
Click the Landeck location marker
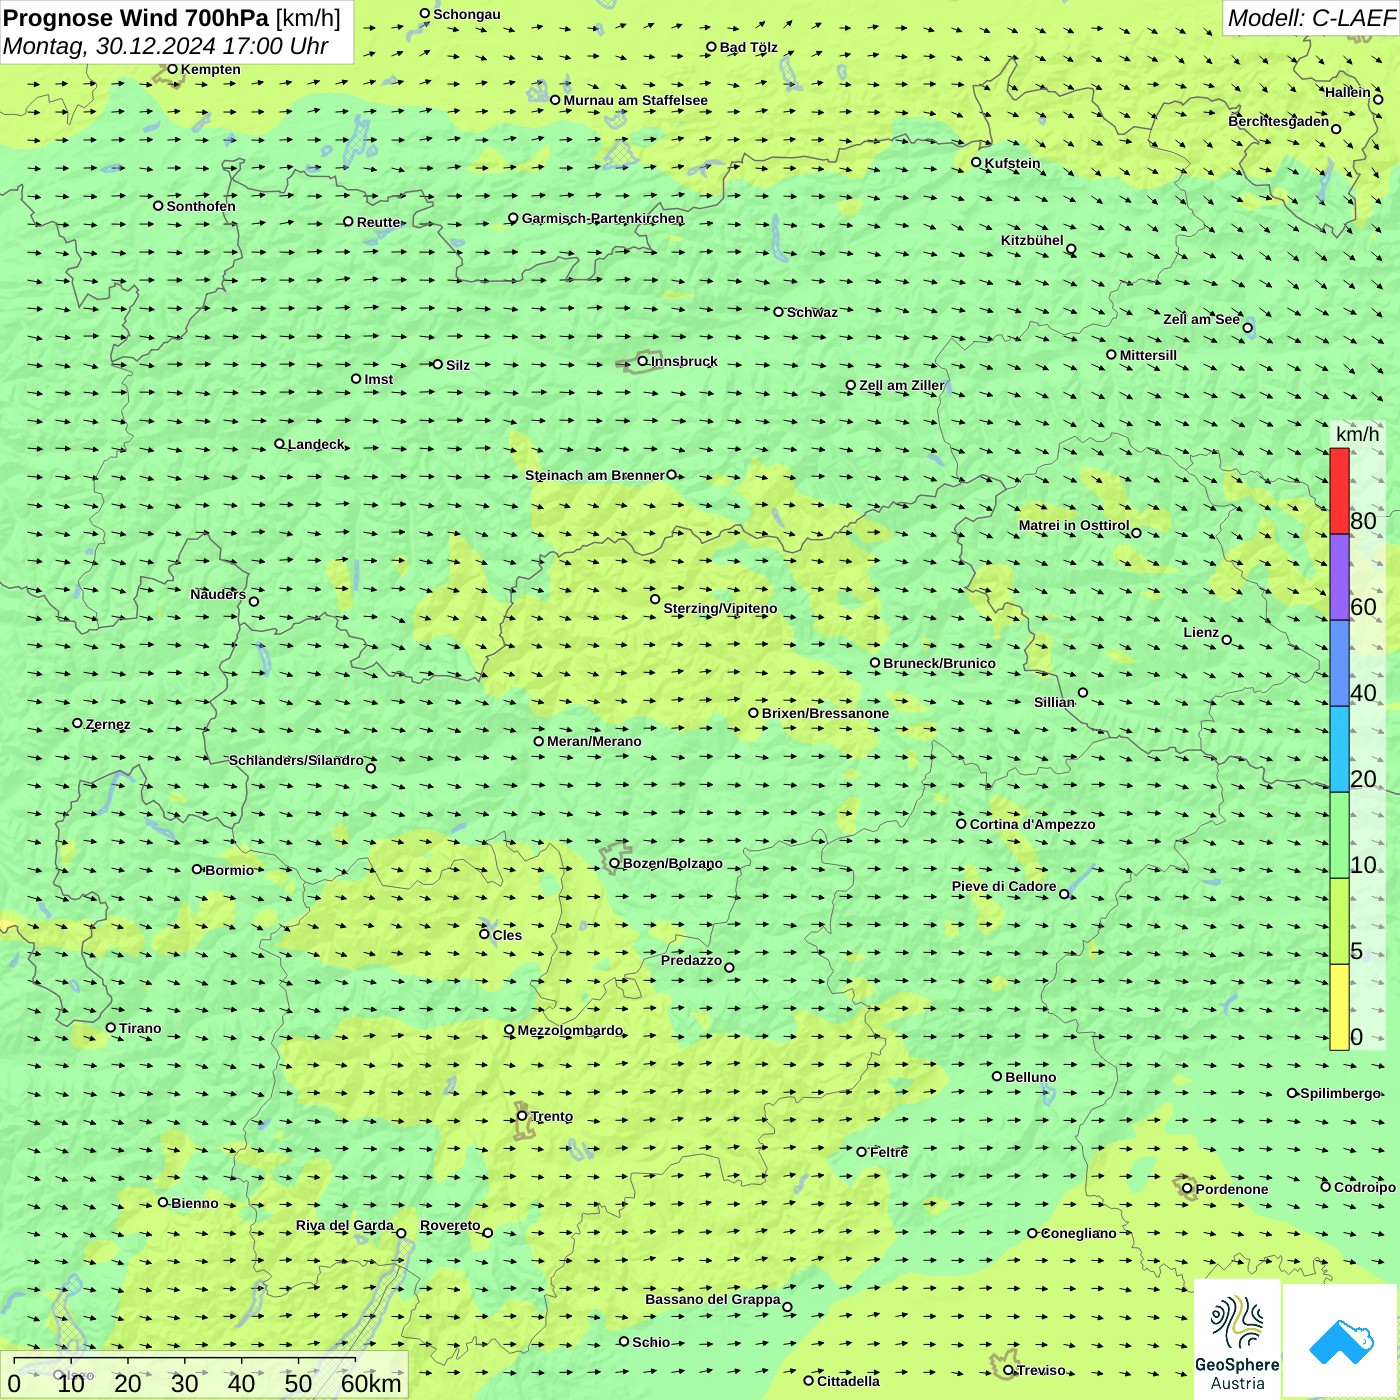click(x=280, y=444)
